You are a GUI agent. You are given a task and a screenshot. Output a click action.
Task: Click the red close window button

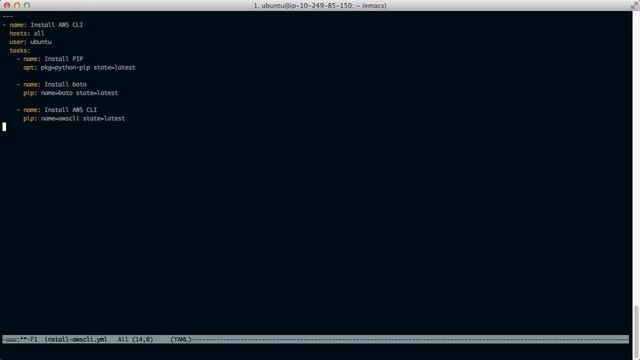click(7, 5)
